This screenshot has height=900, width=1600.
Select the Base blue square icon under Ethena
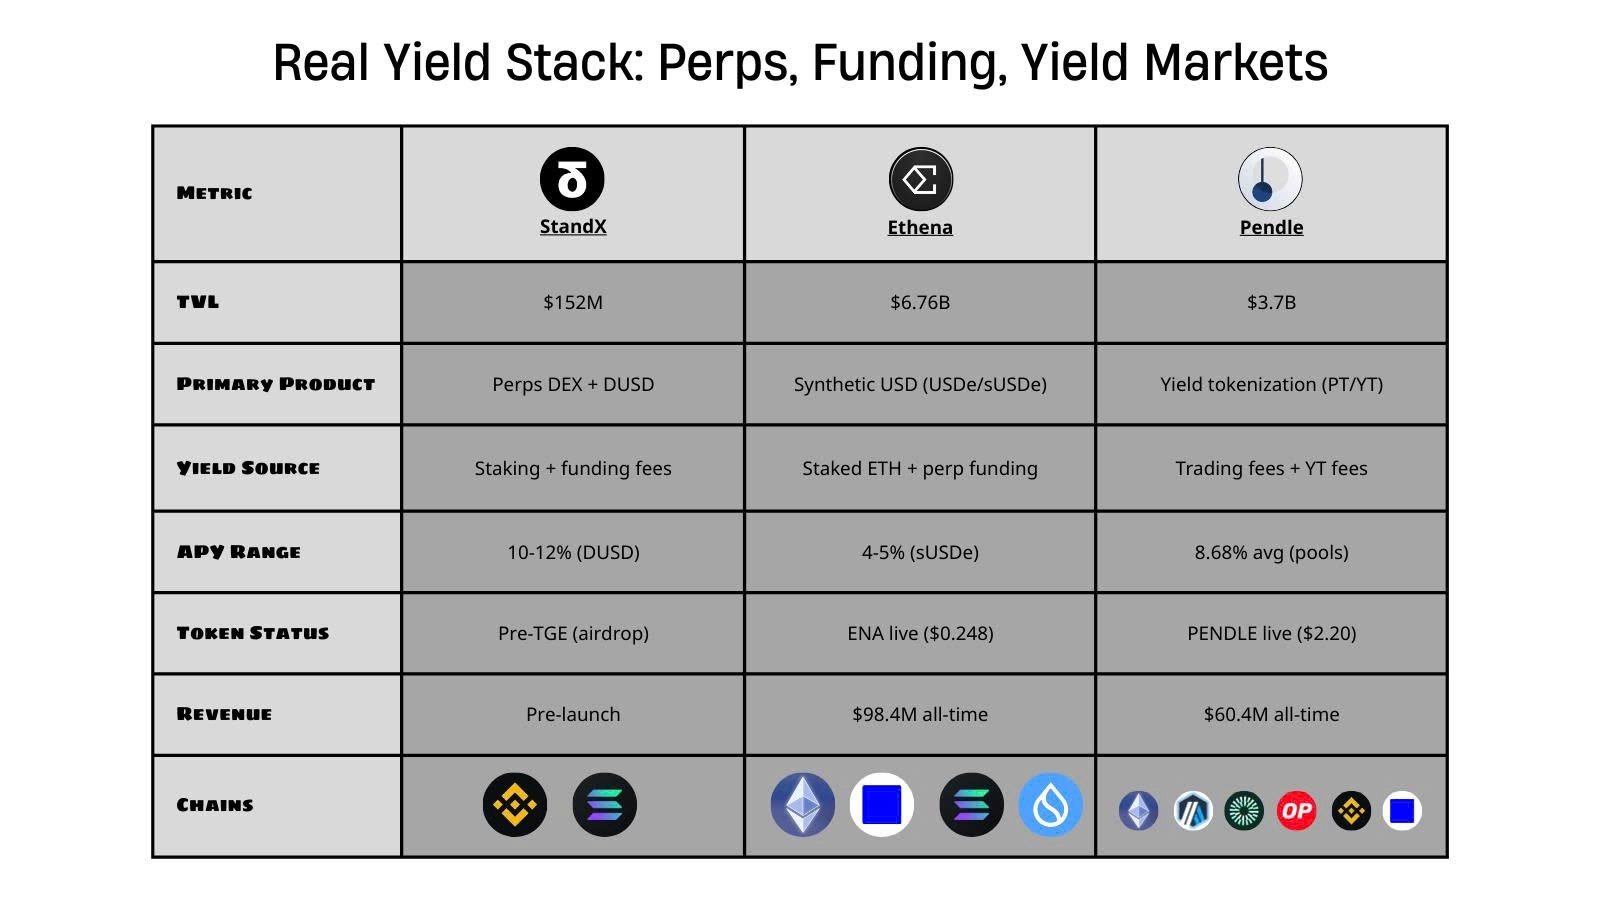881,805
